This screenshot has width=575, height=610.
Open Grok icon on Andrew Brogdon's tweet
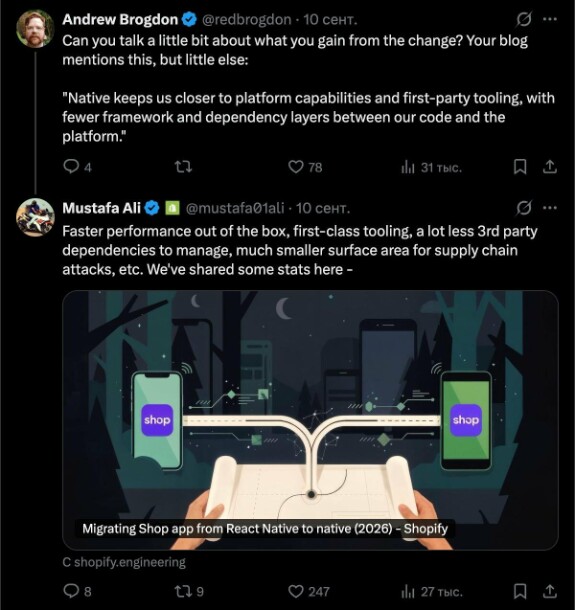pos(524,19)
